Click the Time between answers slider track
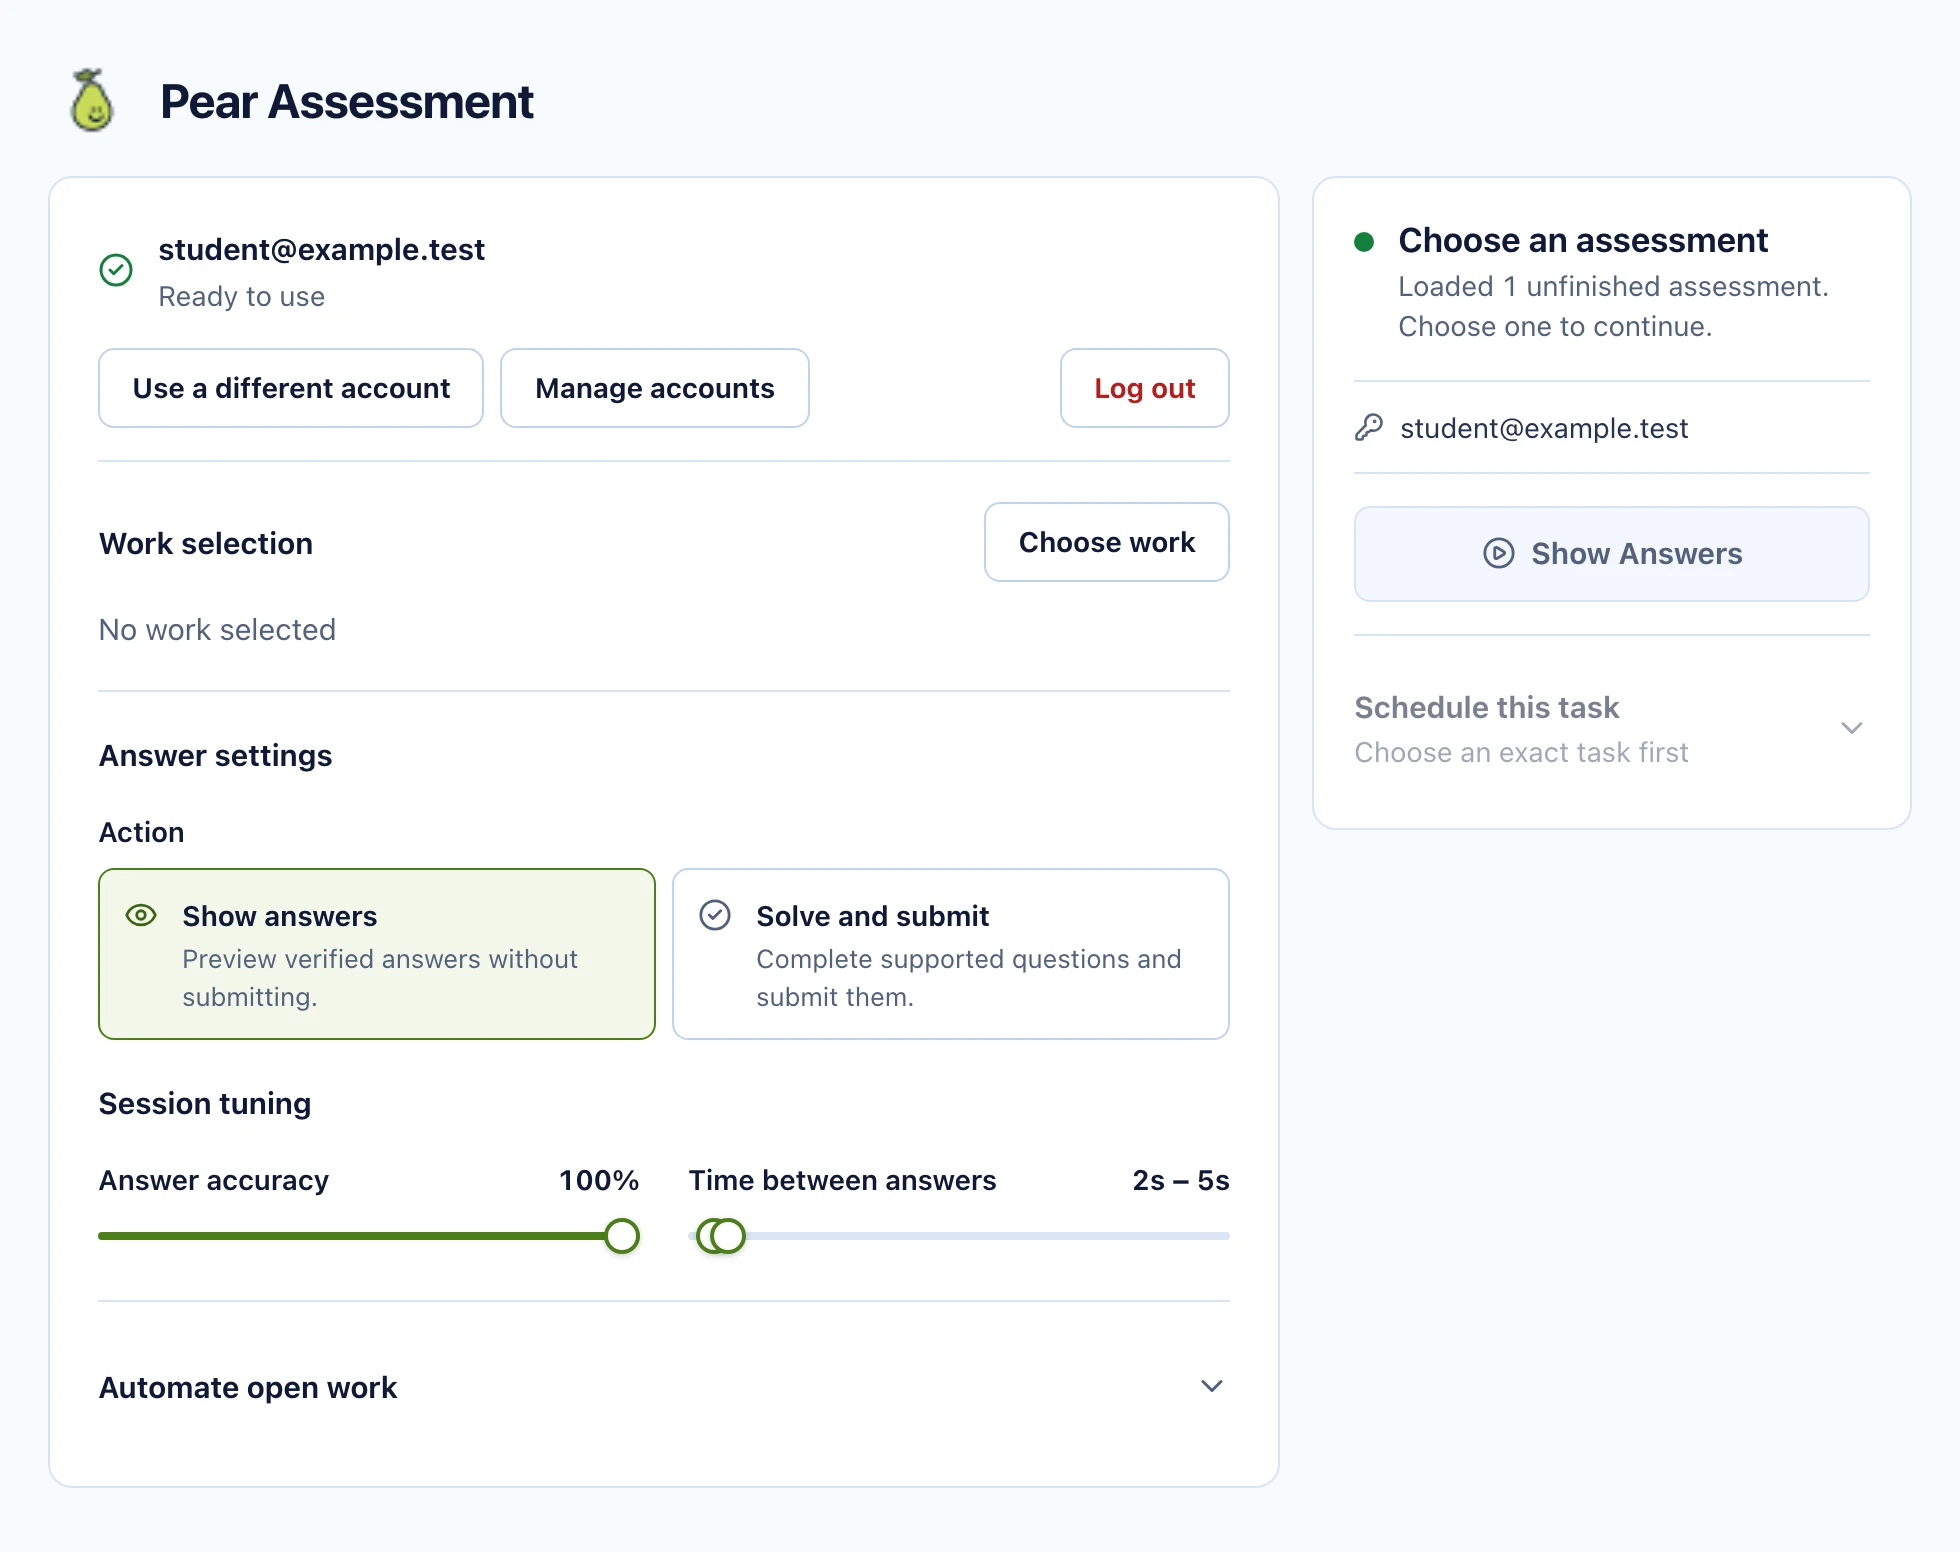This screenshot has height=1552, width=1960. coord(959,1236)
